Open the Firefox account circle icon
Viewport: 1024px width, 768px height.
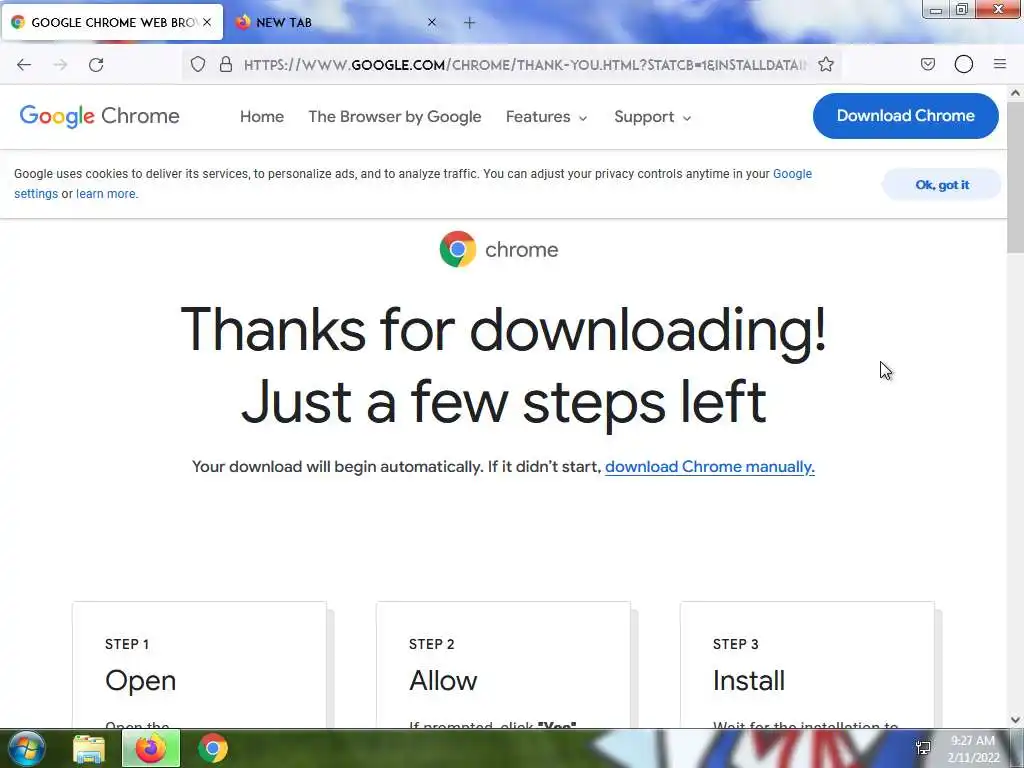click(x=964, y=64)
